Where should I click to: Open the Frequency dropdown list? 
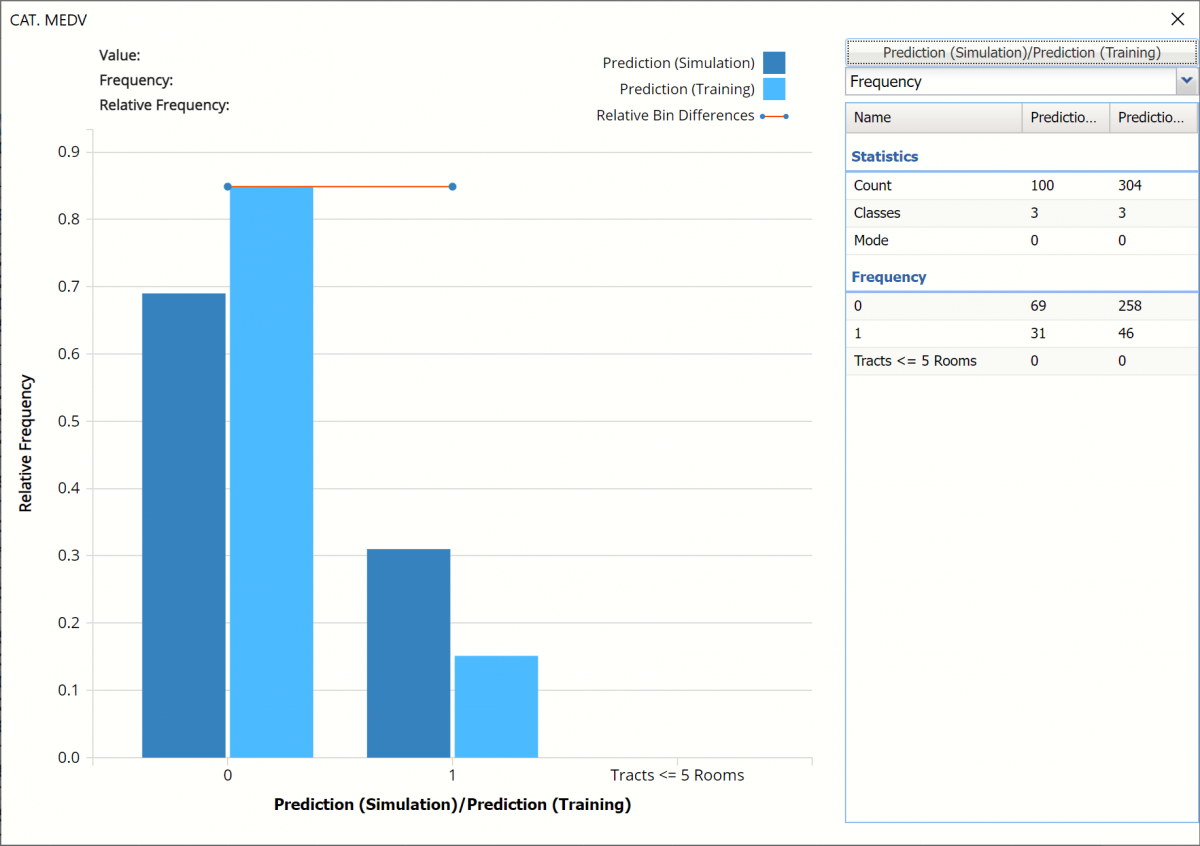click(1186, 81)
